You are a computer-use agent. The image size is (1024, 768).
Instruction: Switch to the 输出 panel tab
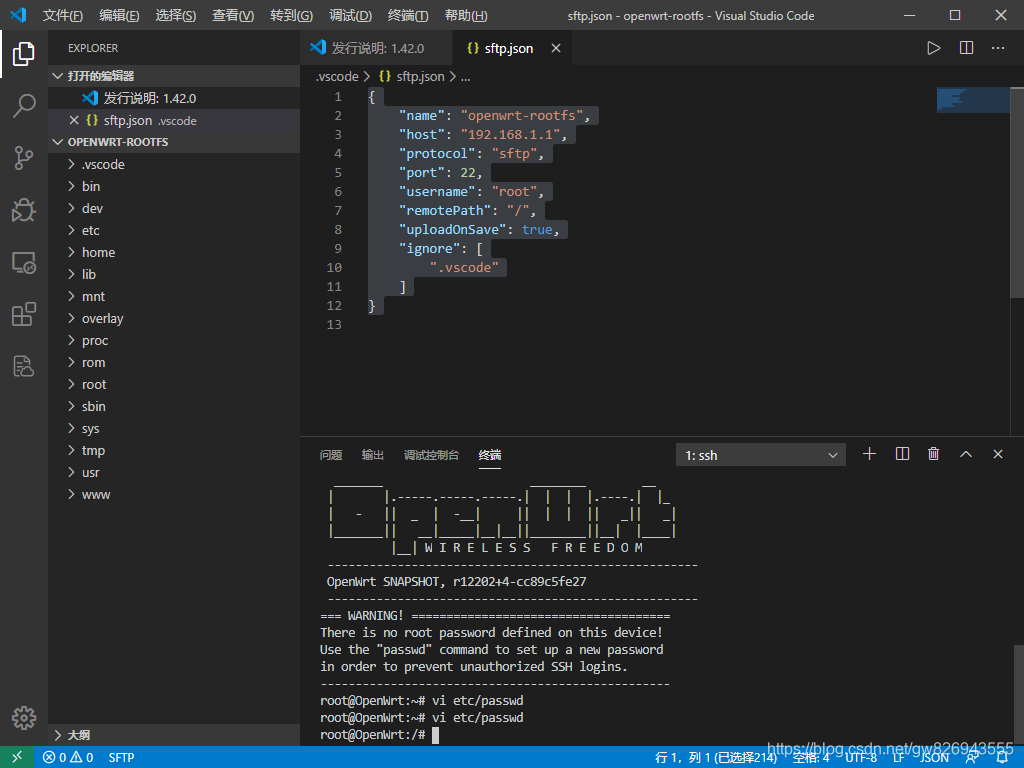[373, 455]
